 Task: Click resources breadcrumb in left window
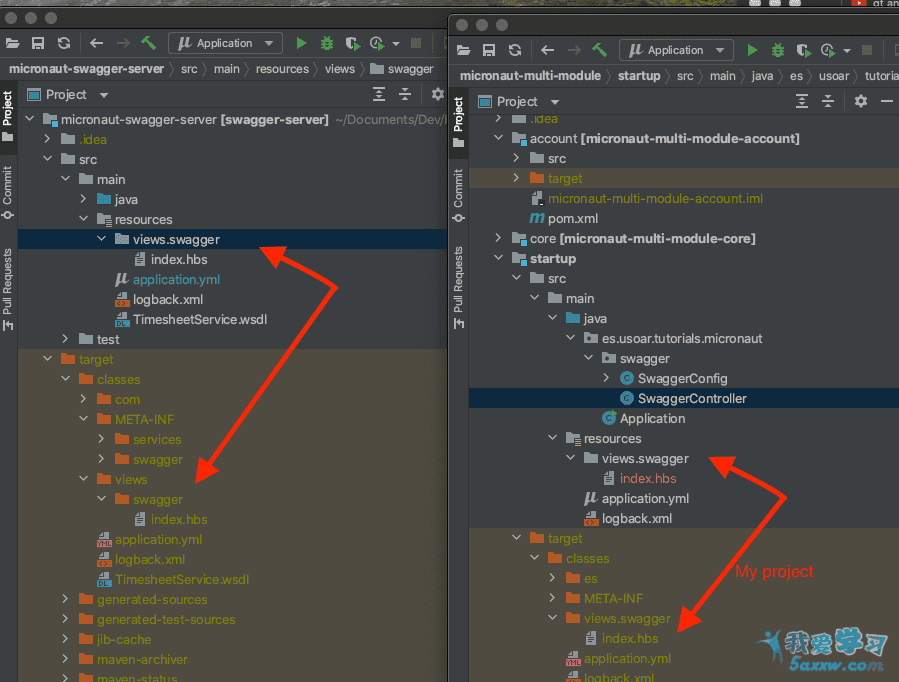282,69
